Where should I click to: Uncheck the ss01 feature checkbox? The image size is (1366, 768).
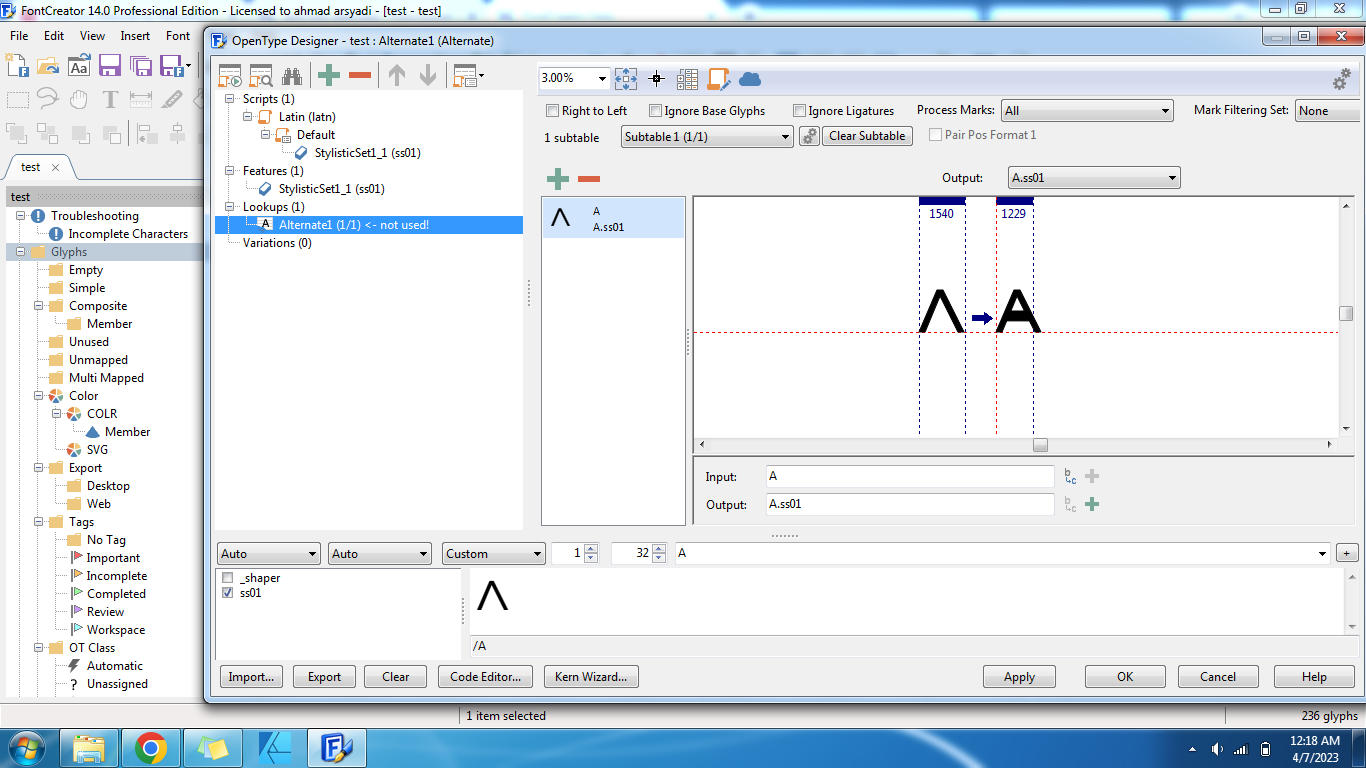tap(228, 593)
